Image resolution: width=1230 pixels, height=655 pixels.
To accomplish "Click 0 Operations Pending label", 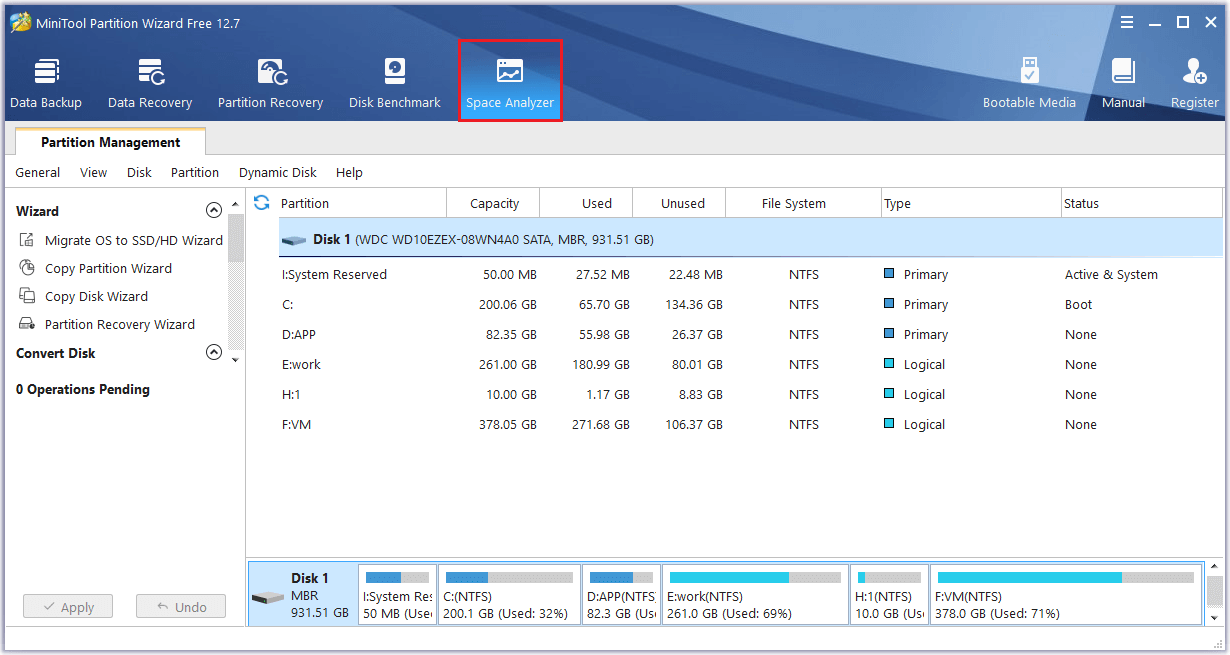I will tap(83, 389).
